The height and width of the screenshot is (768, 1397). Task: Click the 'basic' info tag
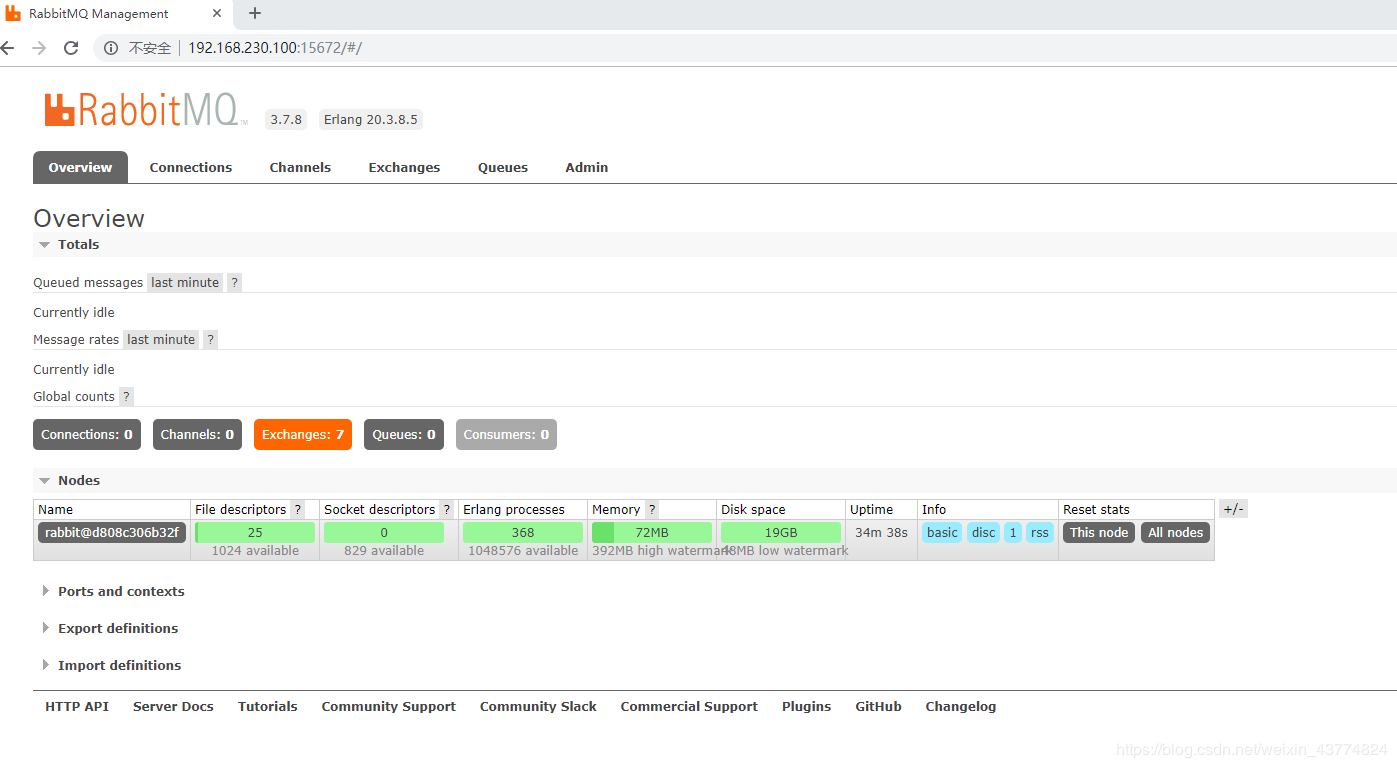tap(942, 533)
